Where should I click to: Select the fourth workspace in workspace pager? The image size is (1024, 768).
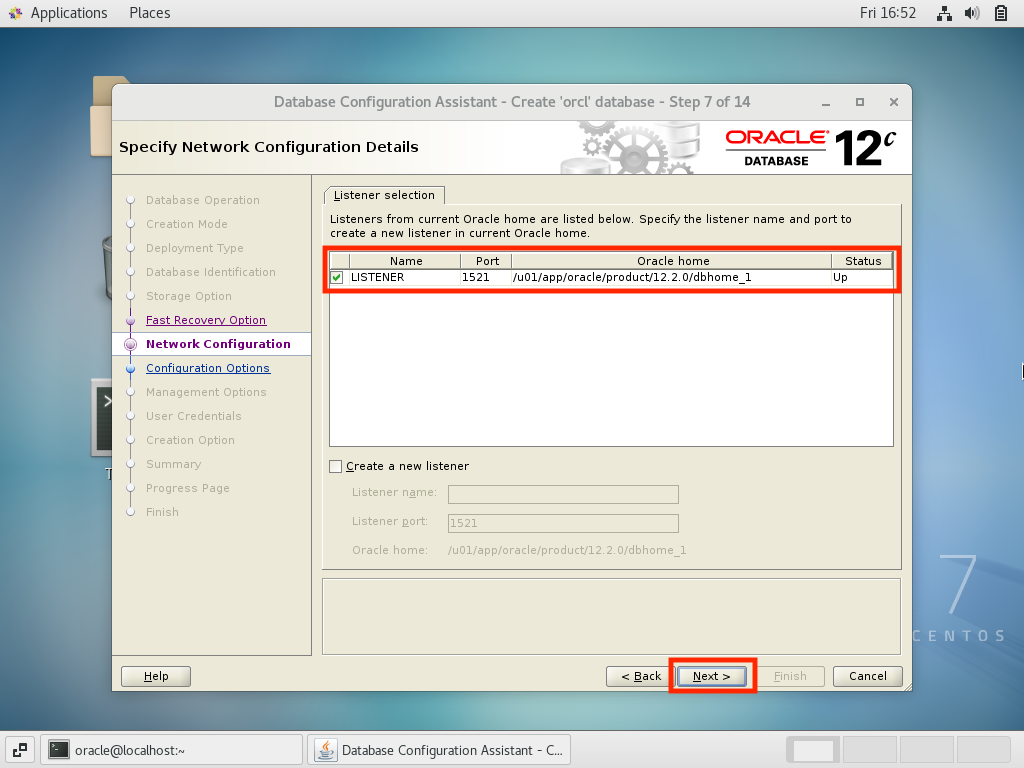(x=984, y=750)
